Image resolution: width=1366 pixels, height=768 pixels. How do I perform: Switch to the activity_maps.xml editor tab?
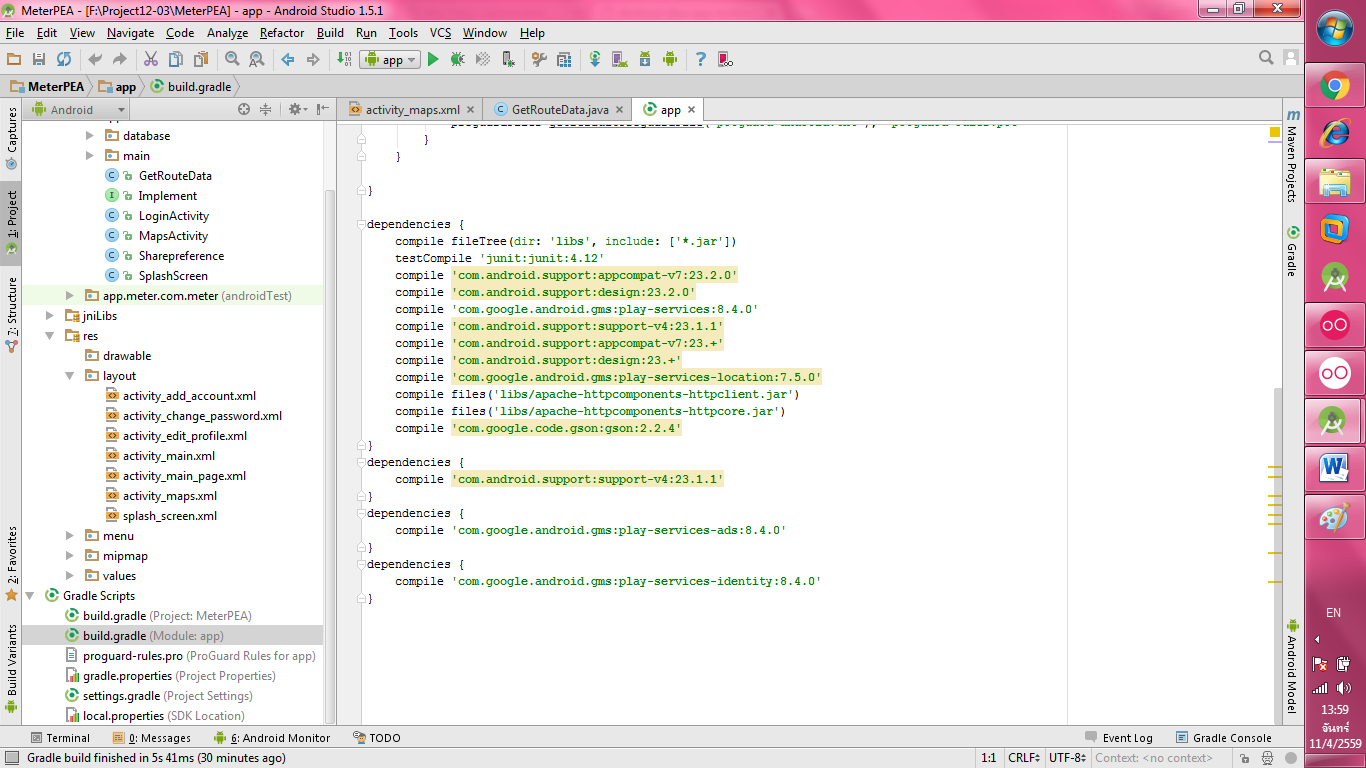pos(412,110)
